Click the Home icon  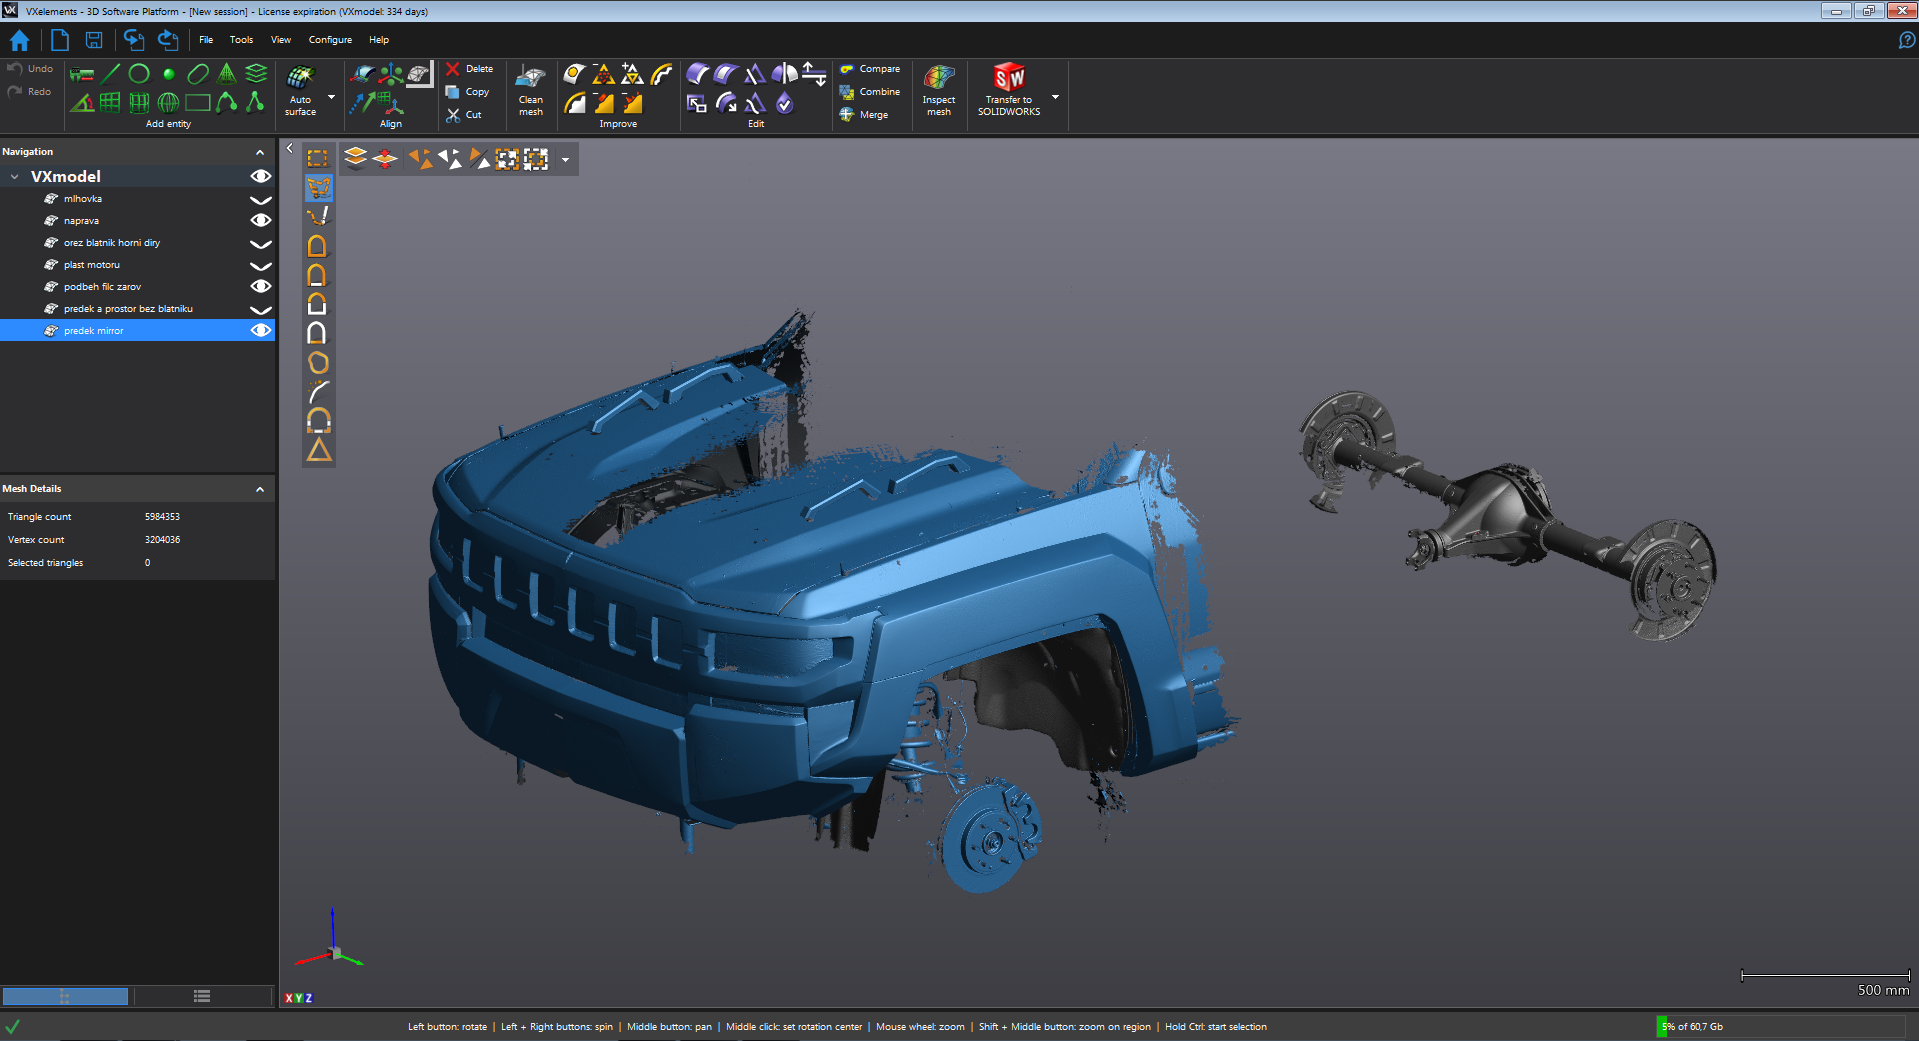19,40
